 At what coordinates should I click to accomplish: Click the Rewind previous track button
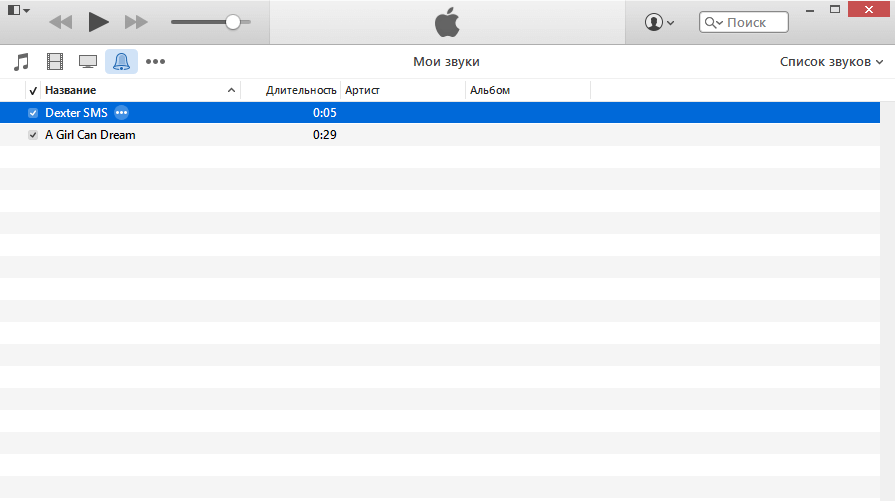pos(60,21)
